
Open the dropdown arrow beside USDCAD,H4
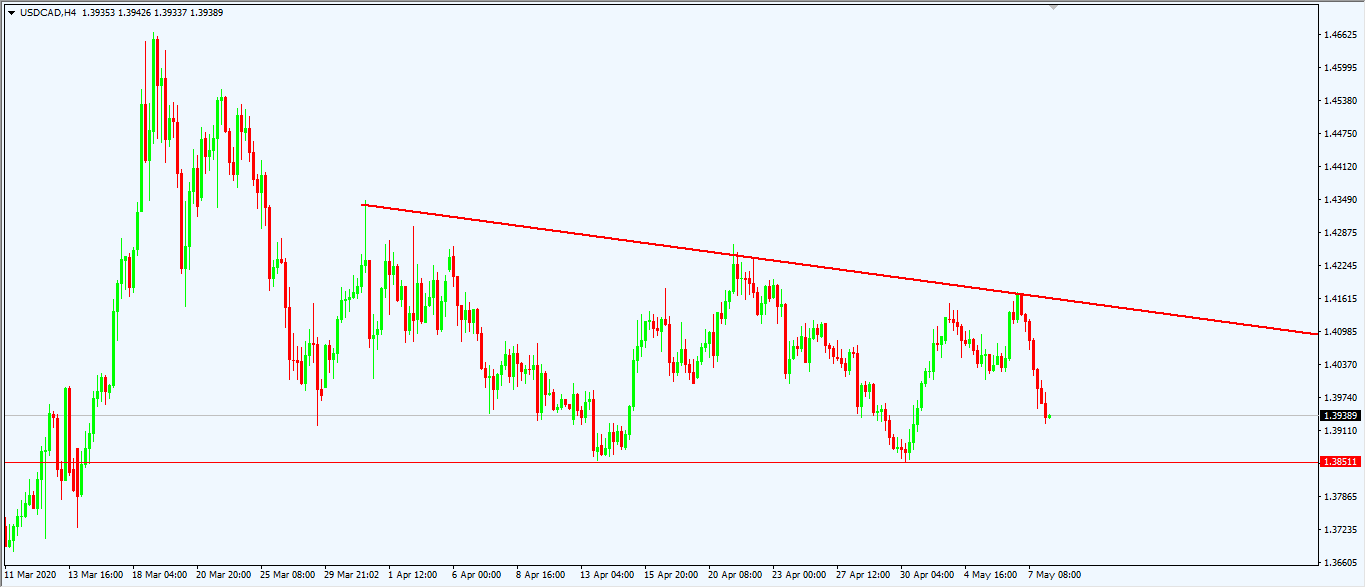click(11, 12)
